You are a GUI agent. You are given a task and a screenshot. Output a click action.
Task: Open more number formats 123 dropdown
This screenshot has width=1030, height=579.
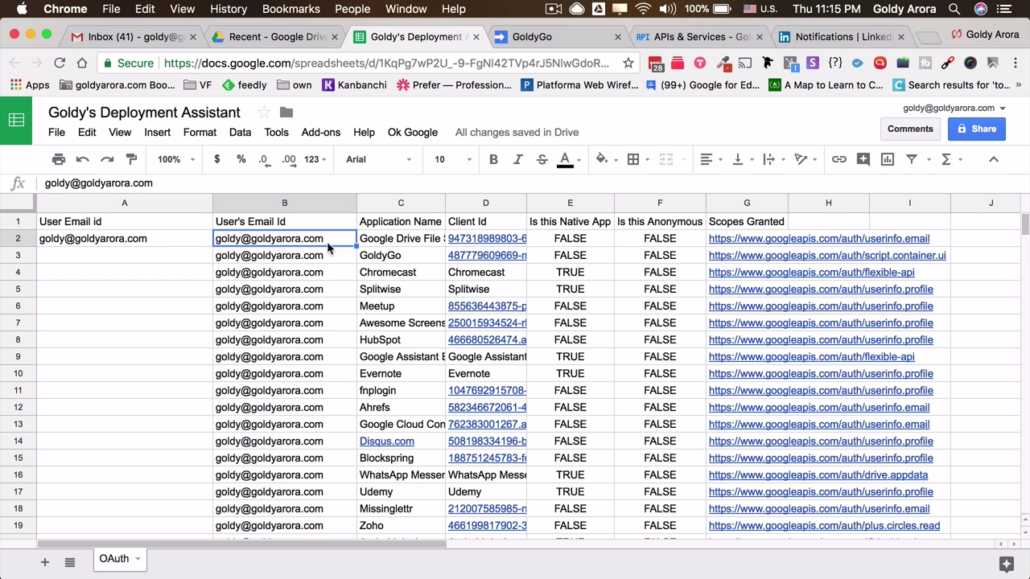click(x=315, y=159)
